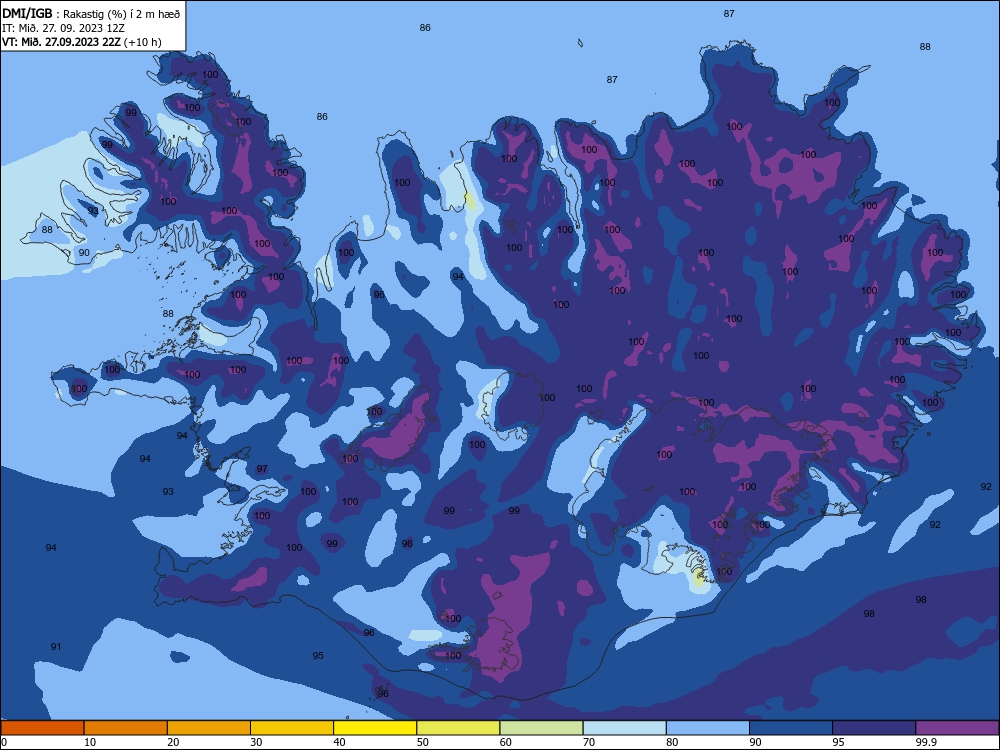Select the amber 20–30 legend swatch
This screenshot has width=1000, height=750.
tap(209, 728)
